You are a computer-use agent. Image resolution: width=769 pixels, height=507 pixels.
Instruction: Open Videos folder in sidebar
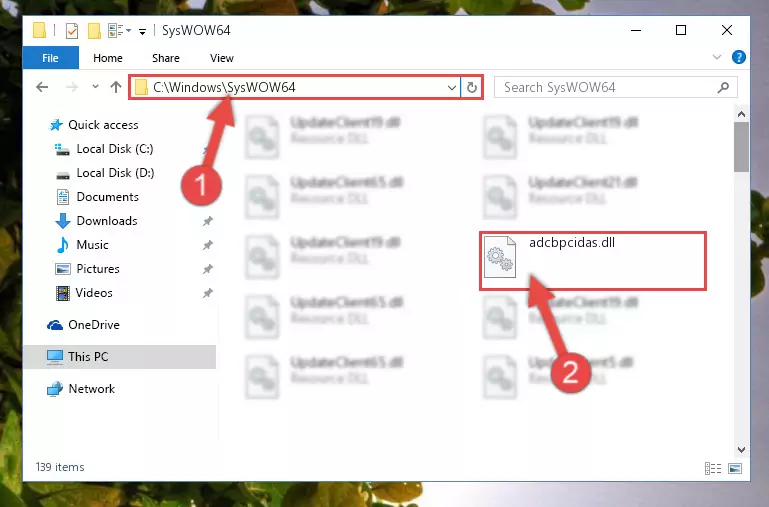click(x=94, y=293)
